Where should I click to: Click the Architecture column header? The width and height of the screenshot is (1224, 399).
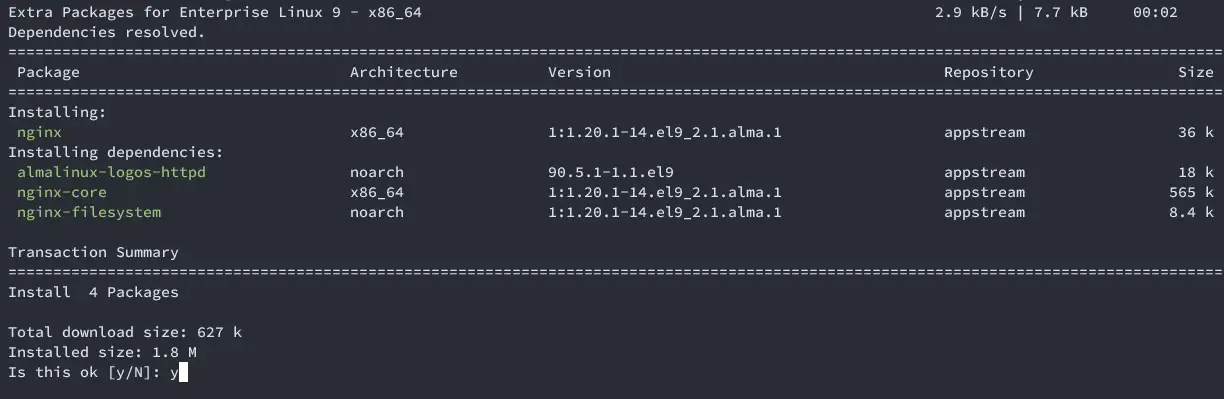click(404, 72)
